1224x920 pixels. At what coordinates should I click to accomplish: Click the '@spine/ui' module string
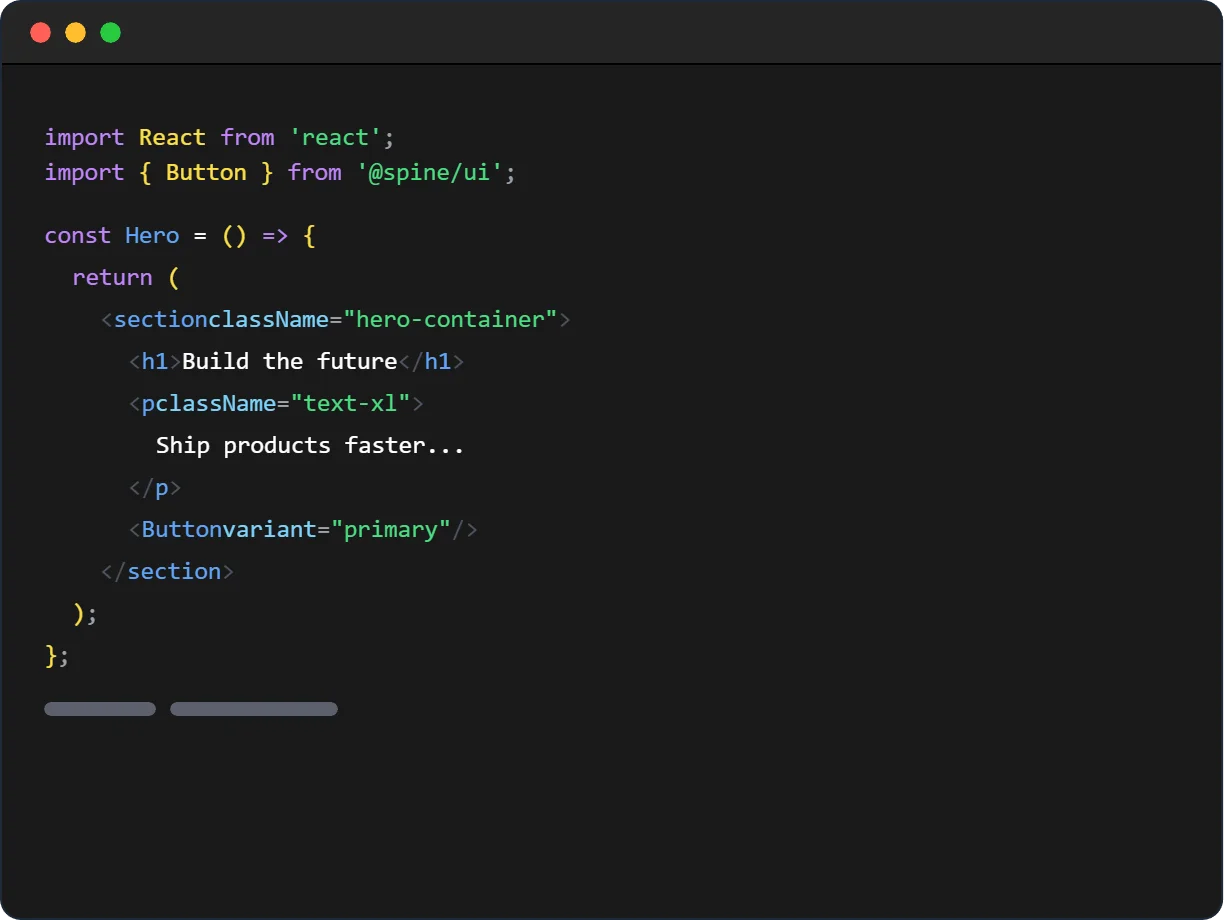click(429, 173)
